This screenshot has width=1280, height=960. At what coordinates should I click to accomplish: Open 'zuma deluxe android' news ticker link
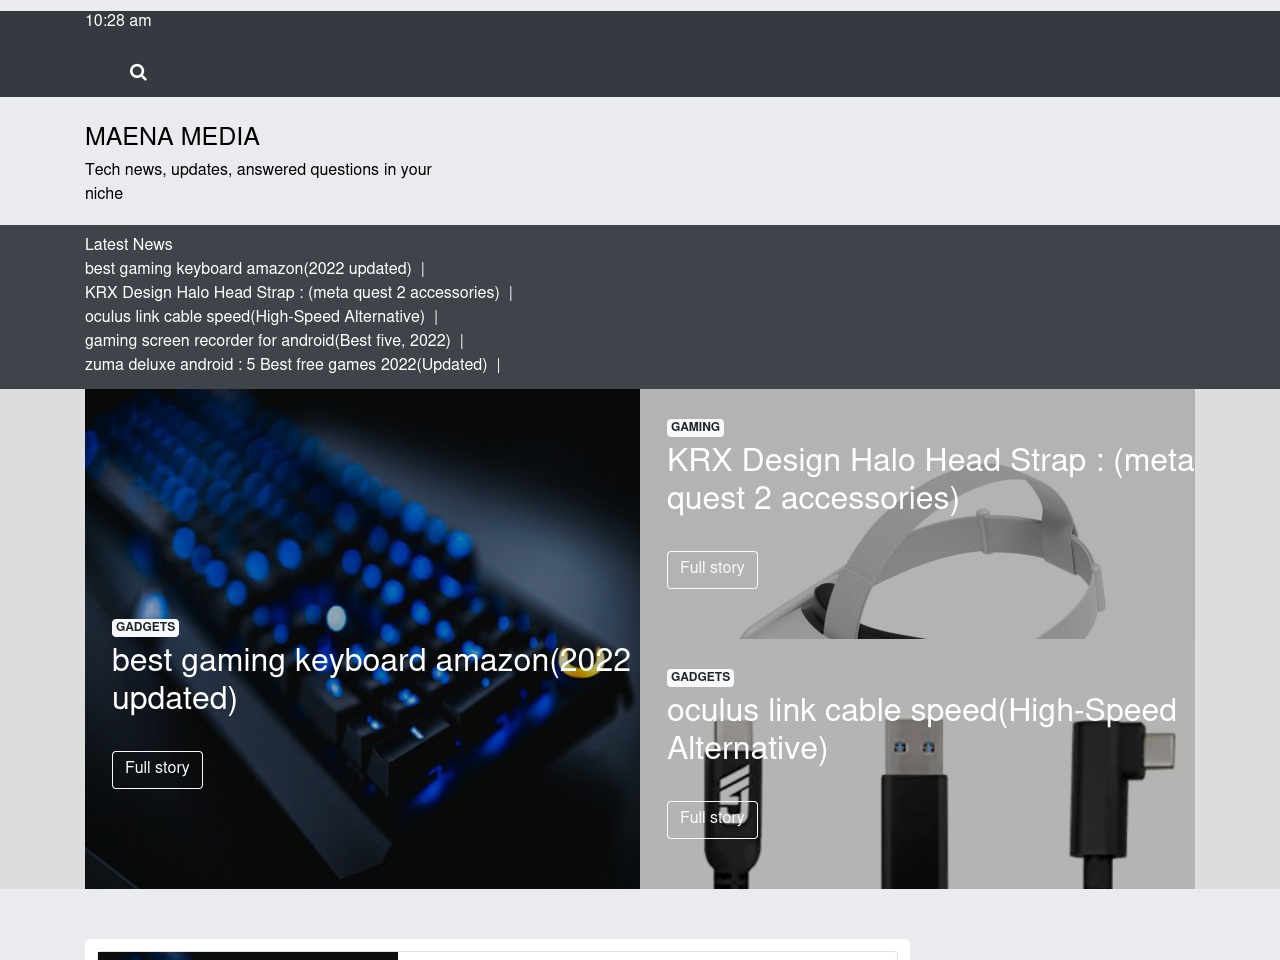point(286,365)
